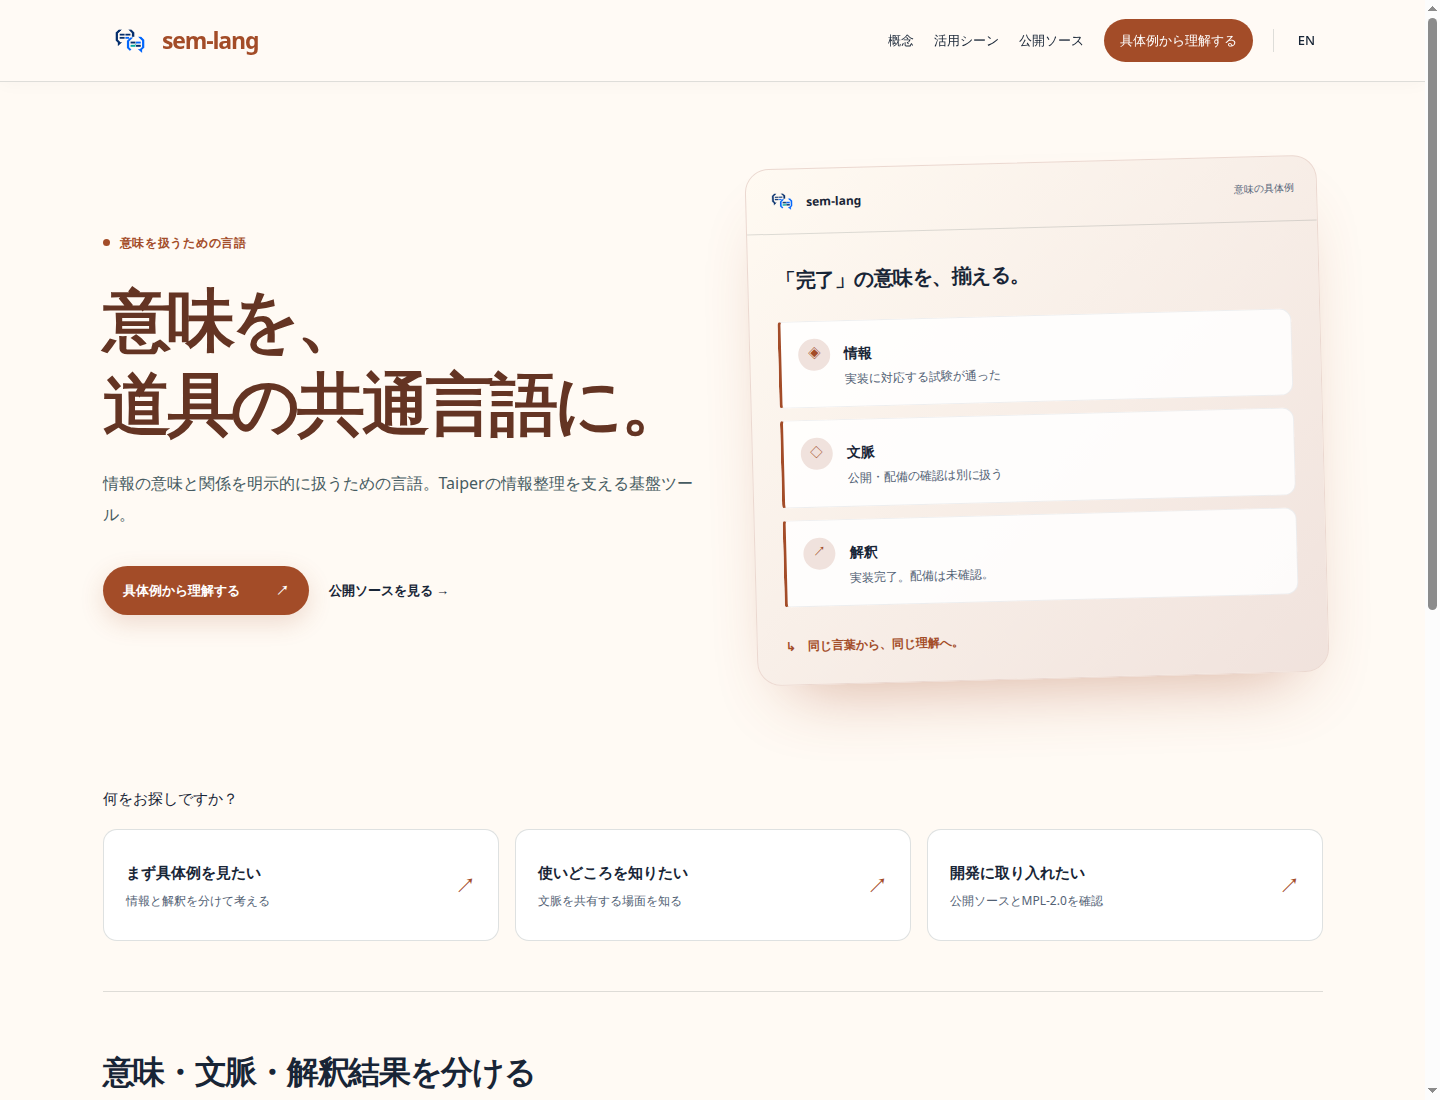The width and height of the screenshot is (1440, 1100).
Task: Open the 開発に取り入れたい card
Action: coord(1125,885)
